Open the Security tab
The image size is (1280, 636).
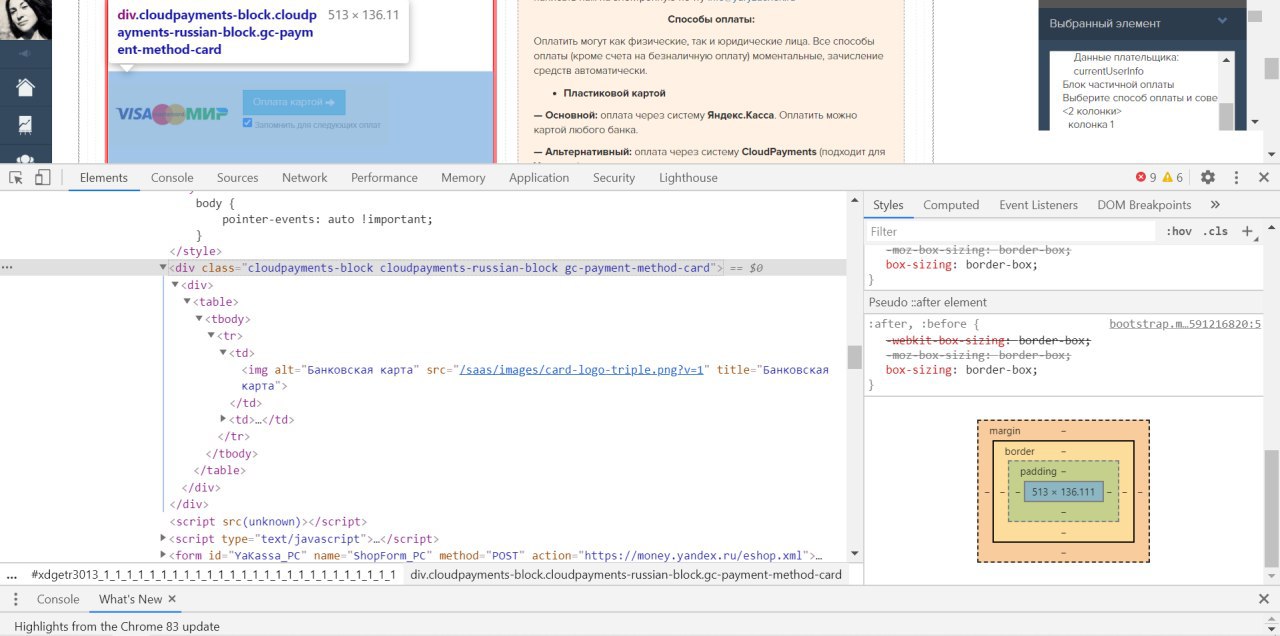pos(614,177)
